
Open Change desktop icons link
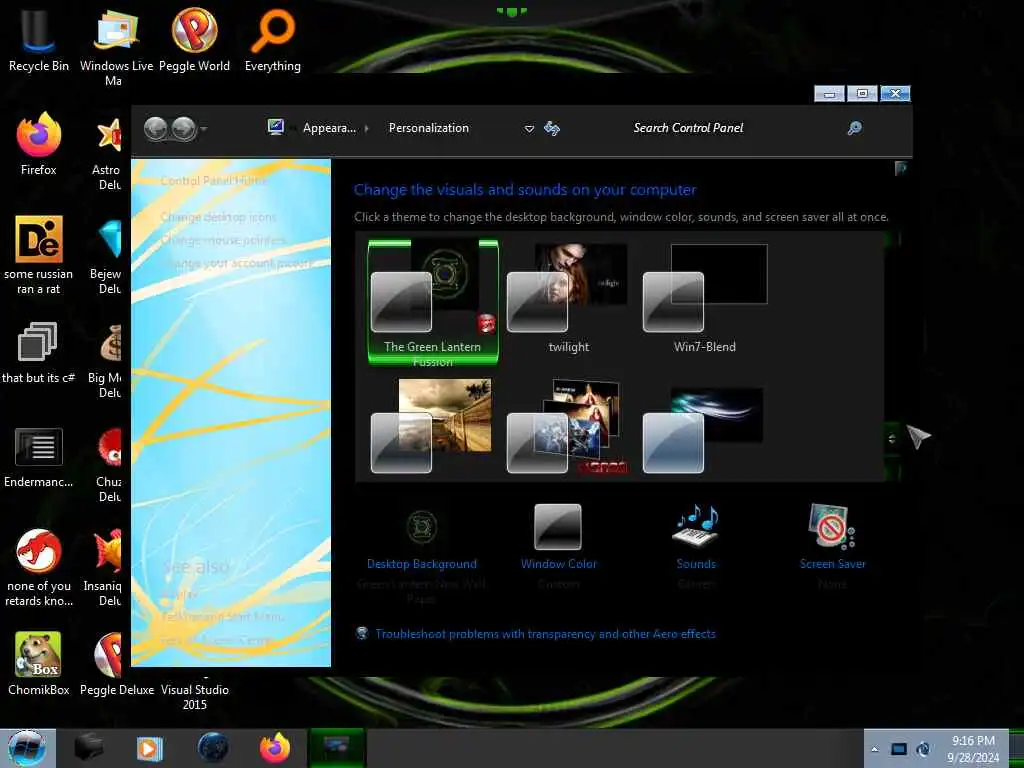(218, 217)
